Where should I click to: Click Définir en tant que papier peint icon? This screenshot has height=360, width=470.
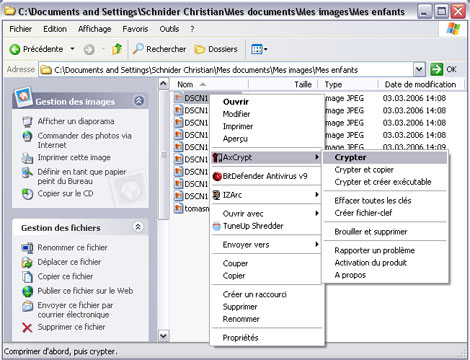click(x=27, y=172)
